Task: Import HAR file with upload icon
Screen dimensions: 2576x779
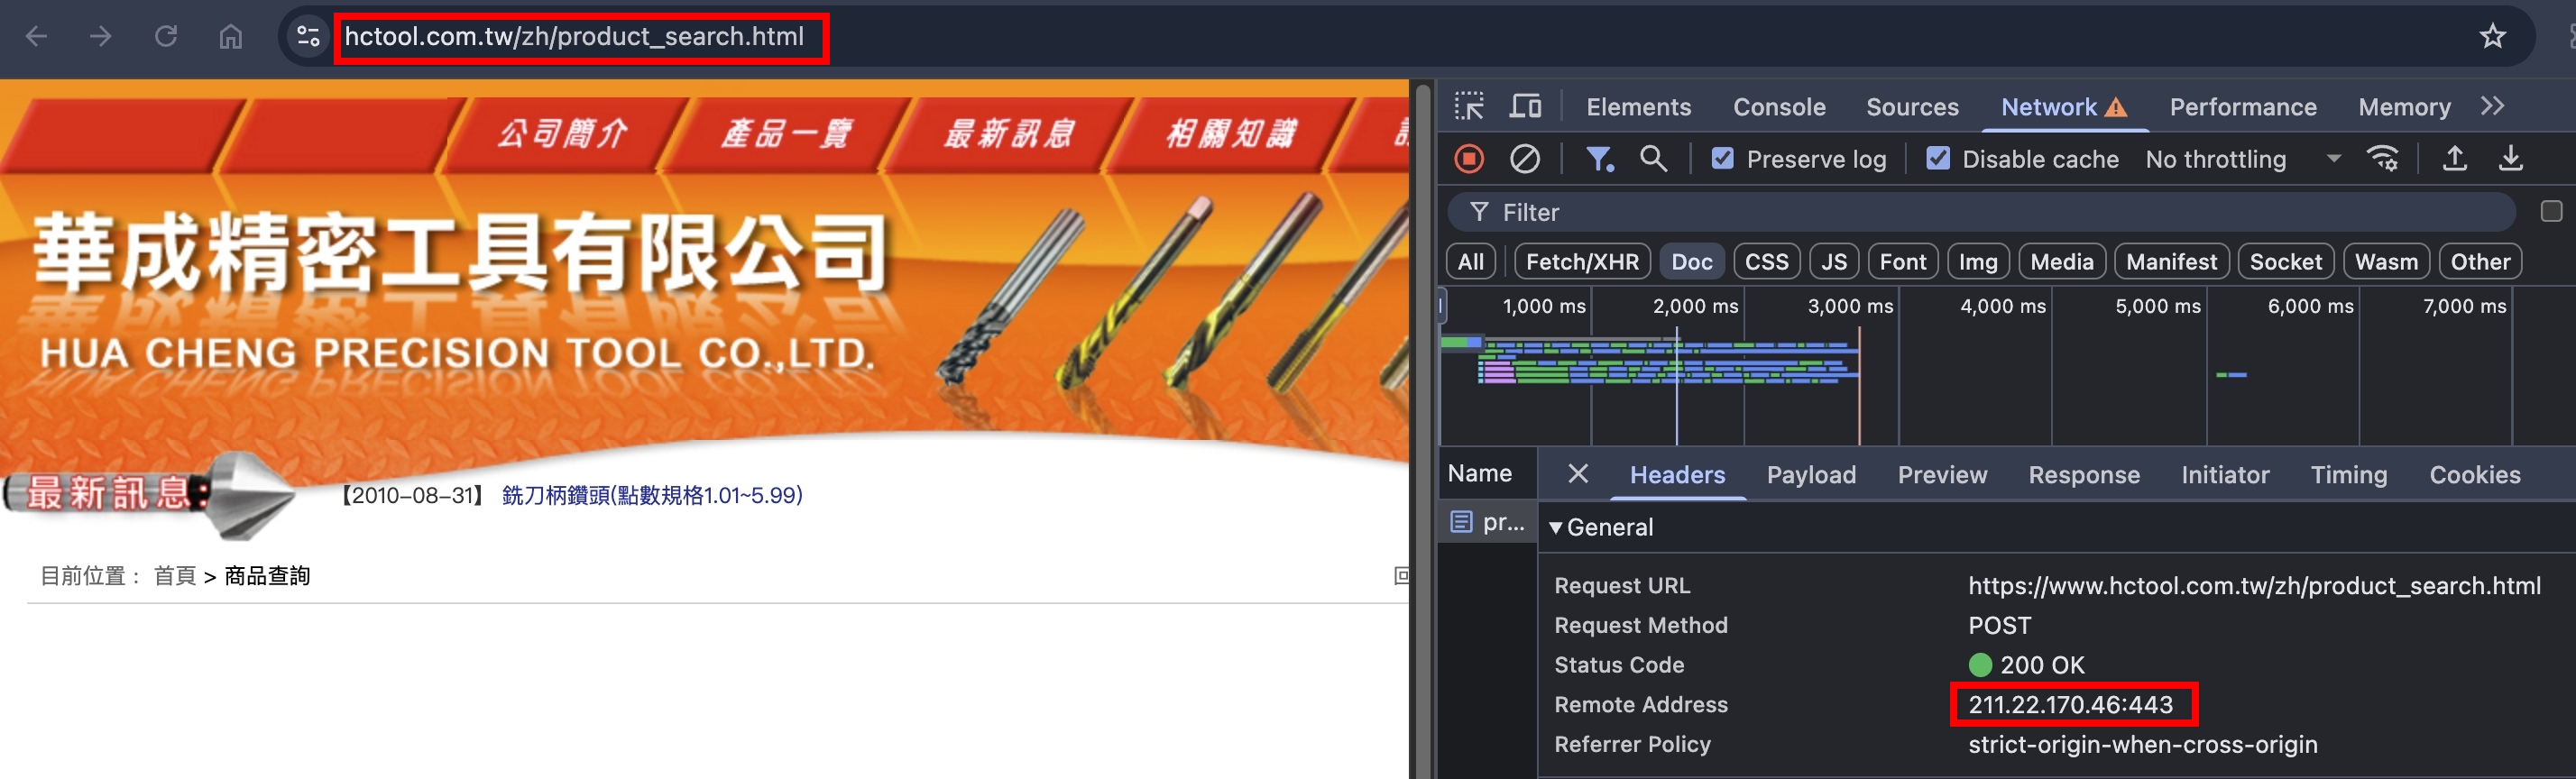Action: (x=2455, y=159)
